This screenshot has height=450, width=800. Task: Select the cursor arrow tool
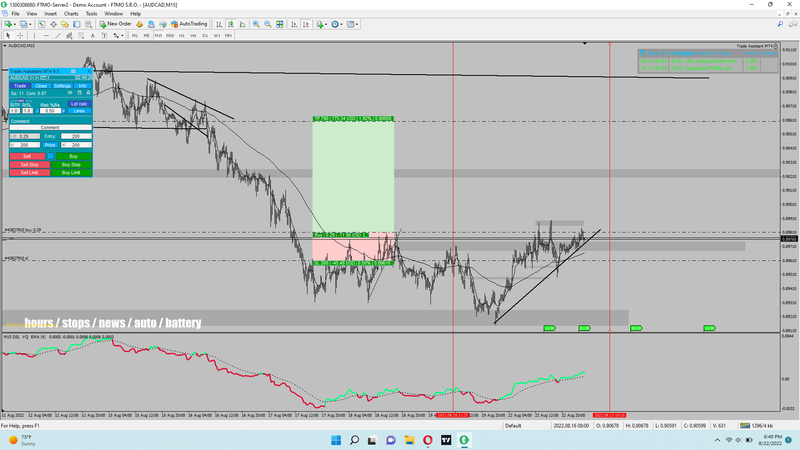point(8,35)
